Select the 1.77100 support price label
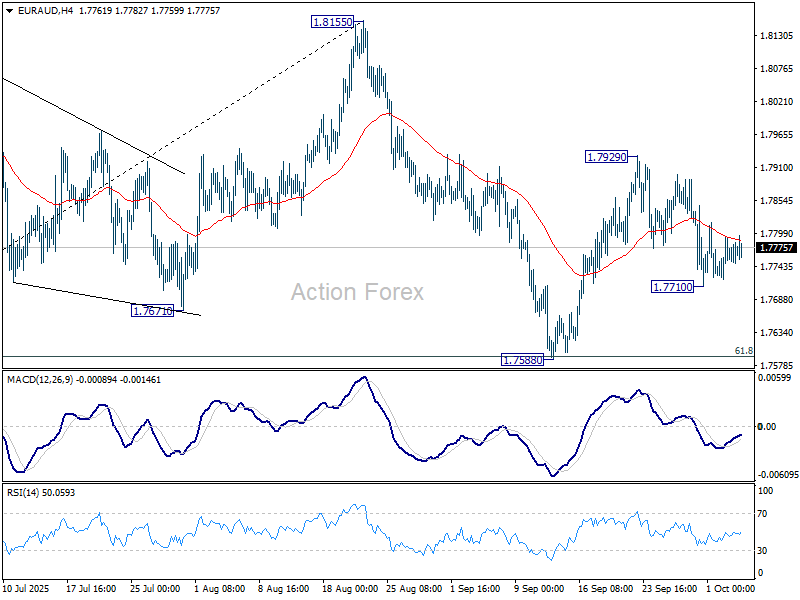800x600 pixels. pyautogui.click(x=672, y=287)
